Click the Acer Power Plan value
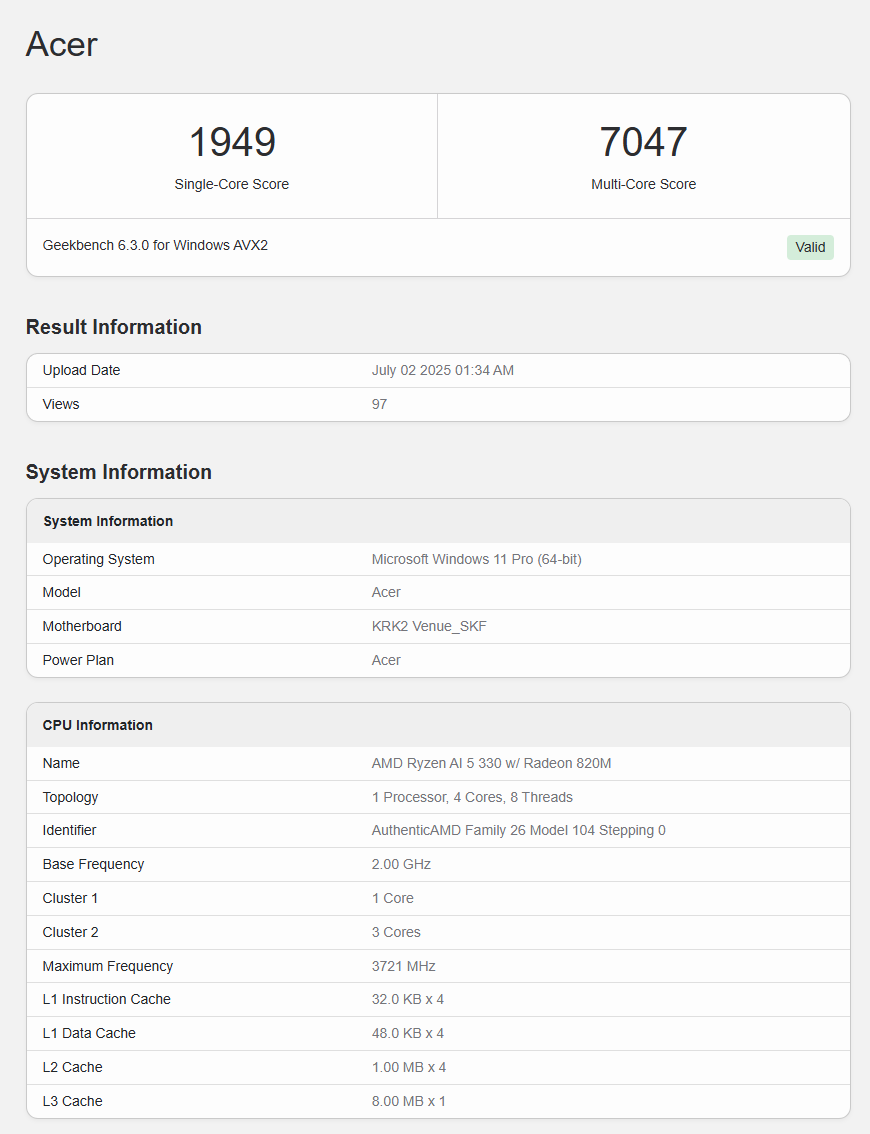Viewport: 870px width, 1134px height. pyautogui.click(x=386, y=660)
